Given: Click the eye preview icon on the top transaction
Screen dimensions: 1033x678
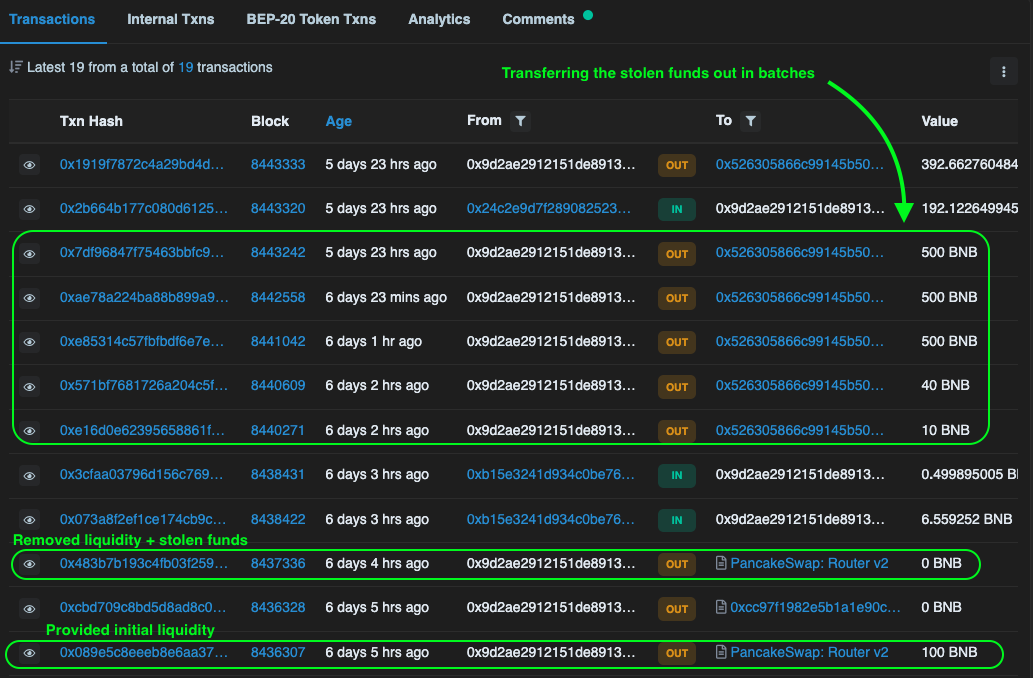Looking at the screenshot, I should tap(29, 164).
